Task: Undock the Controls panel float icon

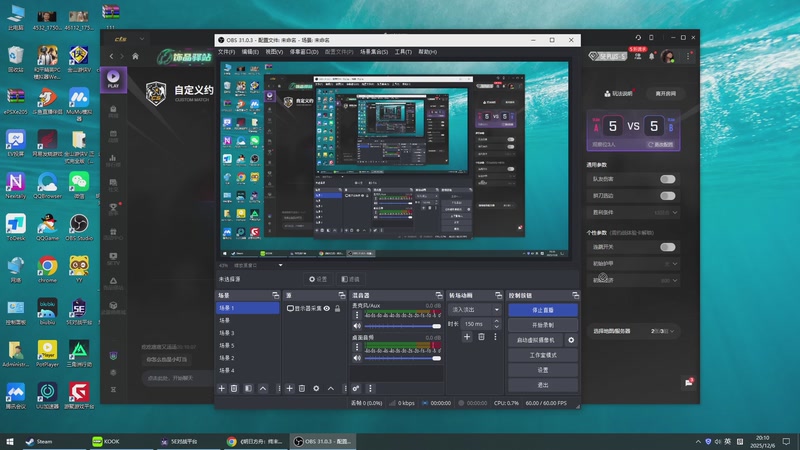Action: click(576, 295)
